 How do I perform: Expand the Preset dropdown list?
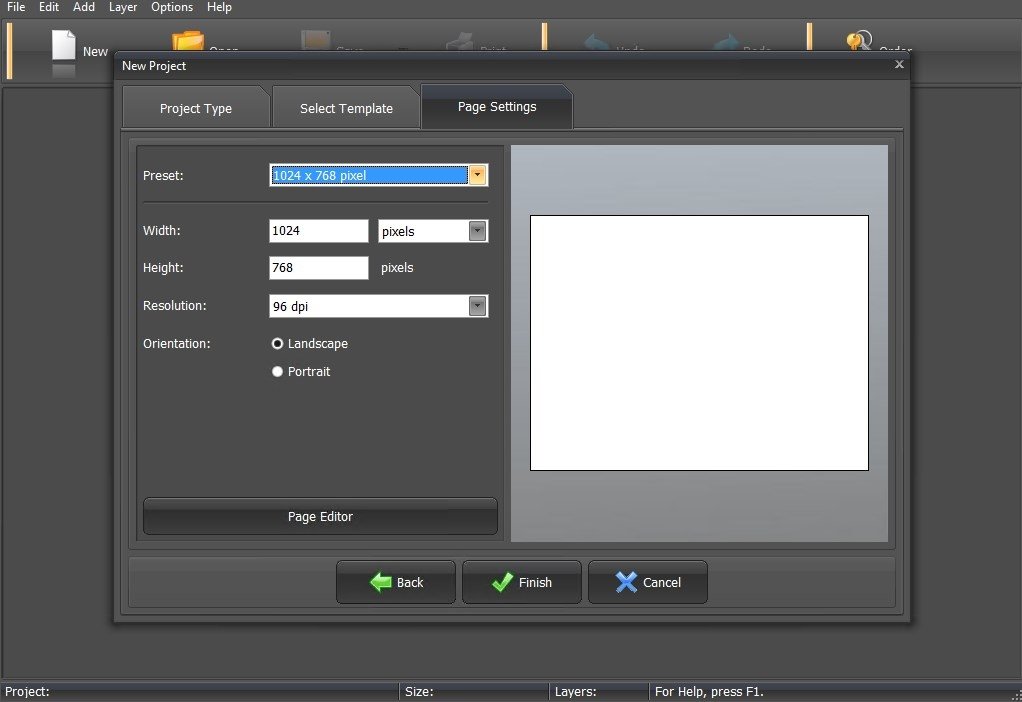pos(478,175)
